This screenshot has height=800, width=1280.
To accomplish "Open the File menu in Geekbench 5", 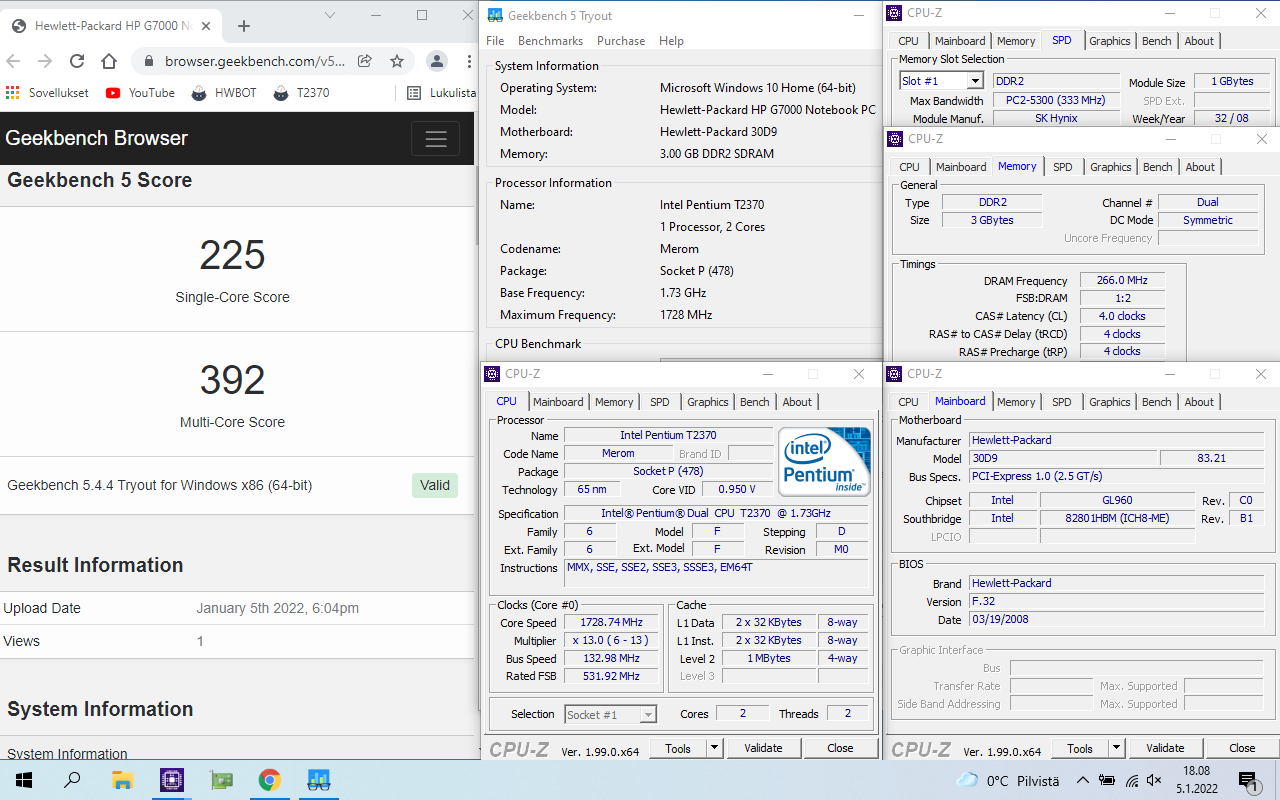I will (x=495, y=41).
